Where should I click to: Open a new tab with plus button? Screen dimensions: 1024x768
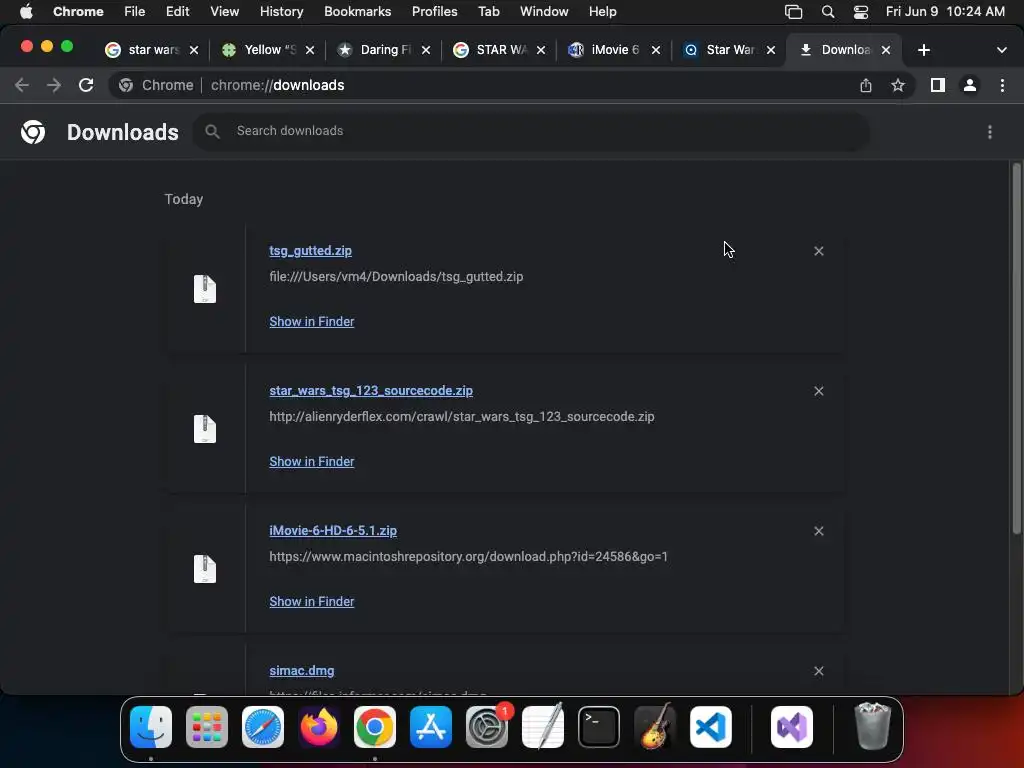pos(923,50)
